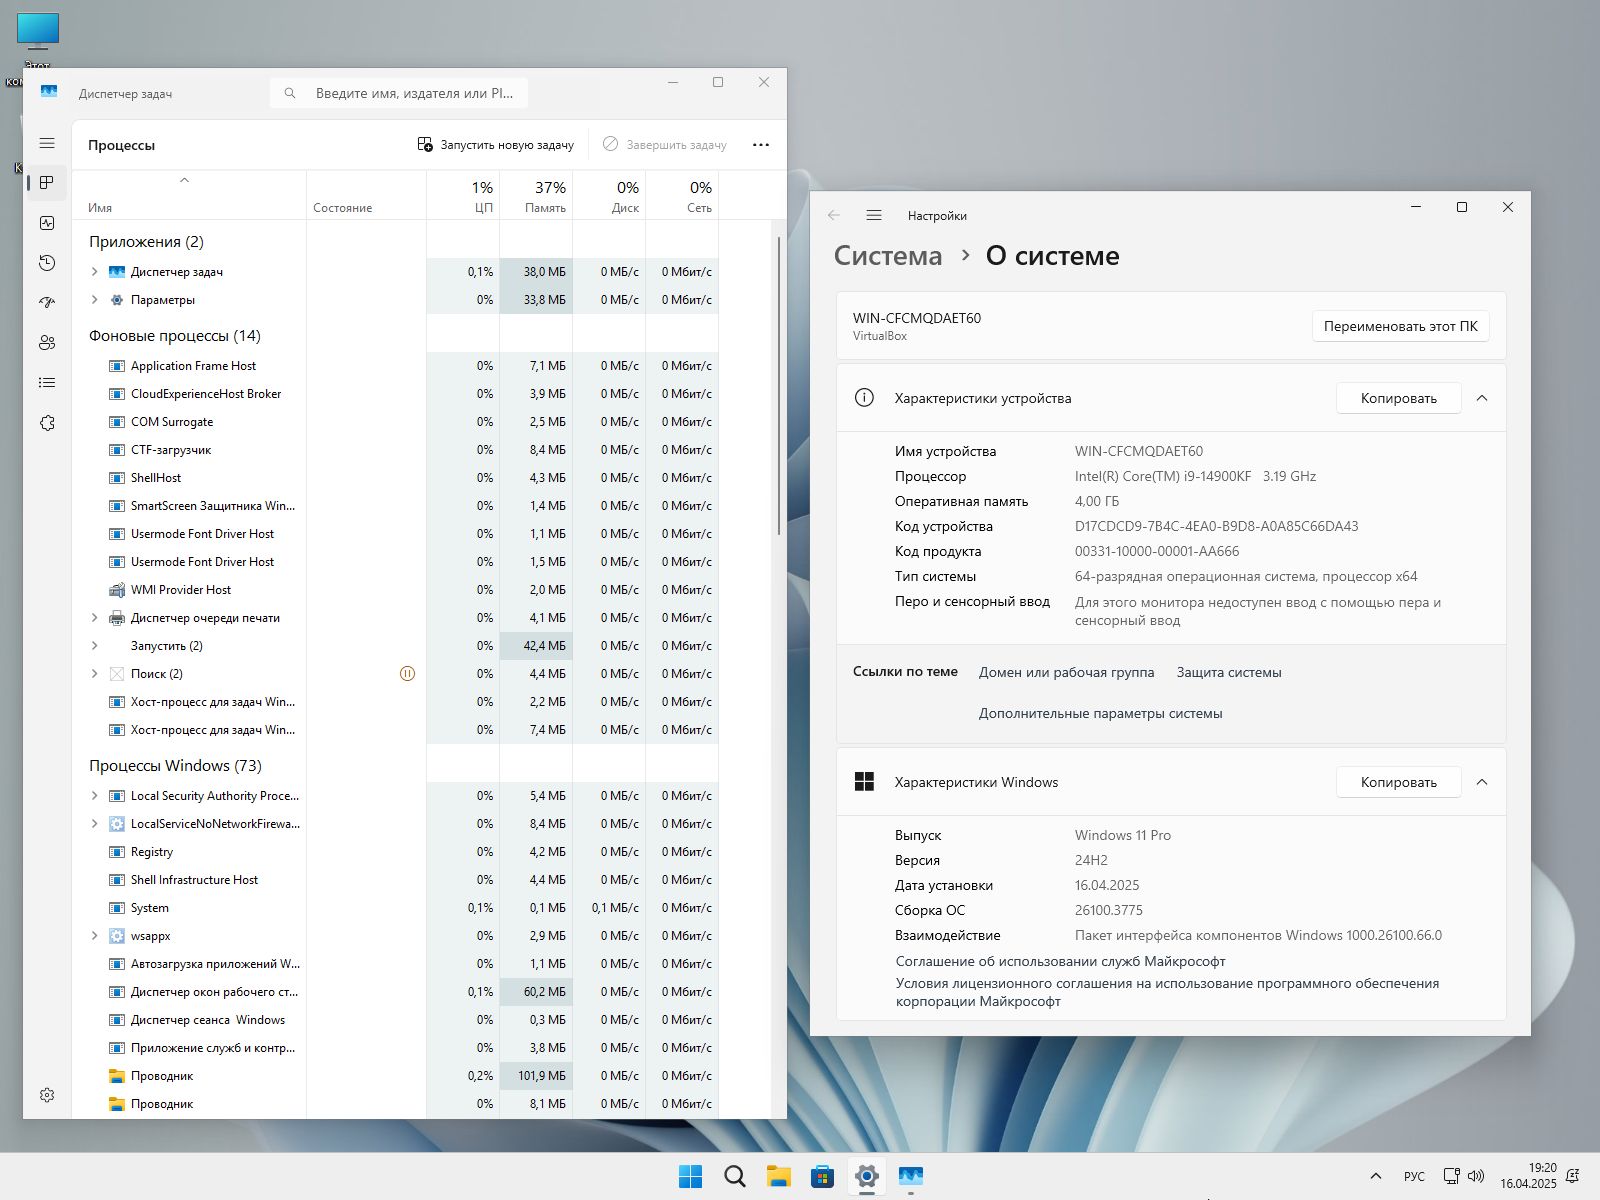The height and width of the screenshot is (1200, 1600).
Task: Click Переименовать этот ПК button
Action: 1400,326
